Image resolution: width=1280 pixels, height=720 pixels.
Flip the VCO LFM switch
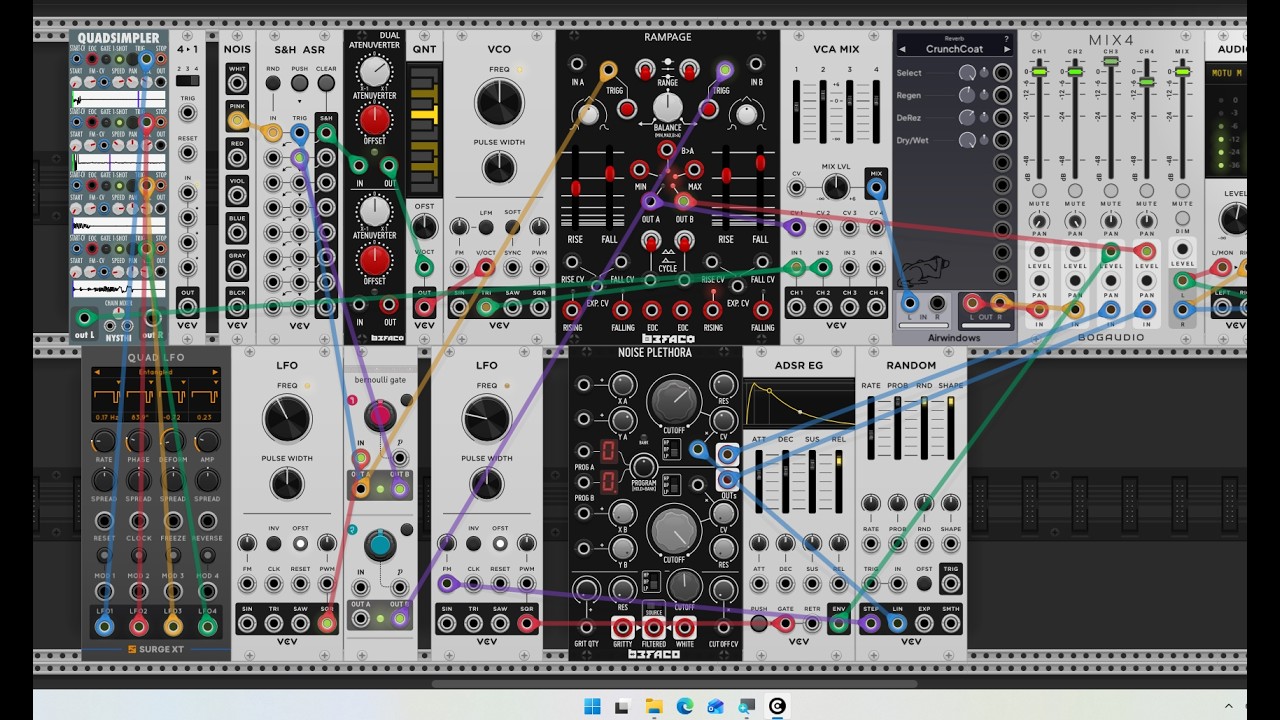tap(486, 228)
